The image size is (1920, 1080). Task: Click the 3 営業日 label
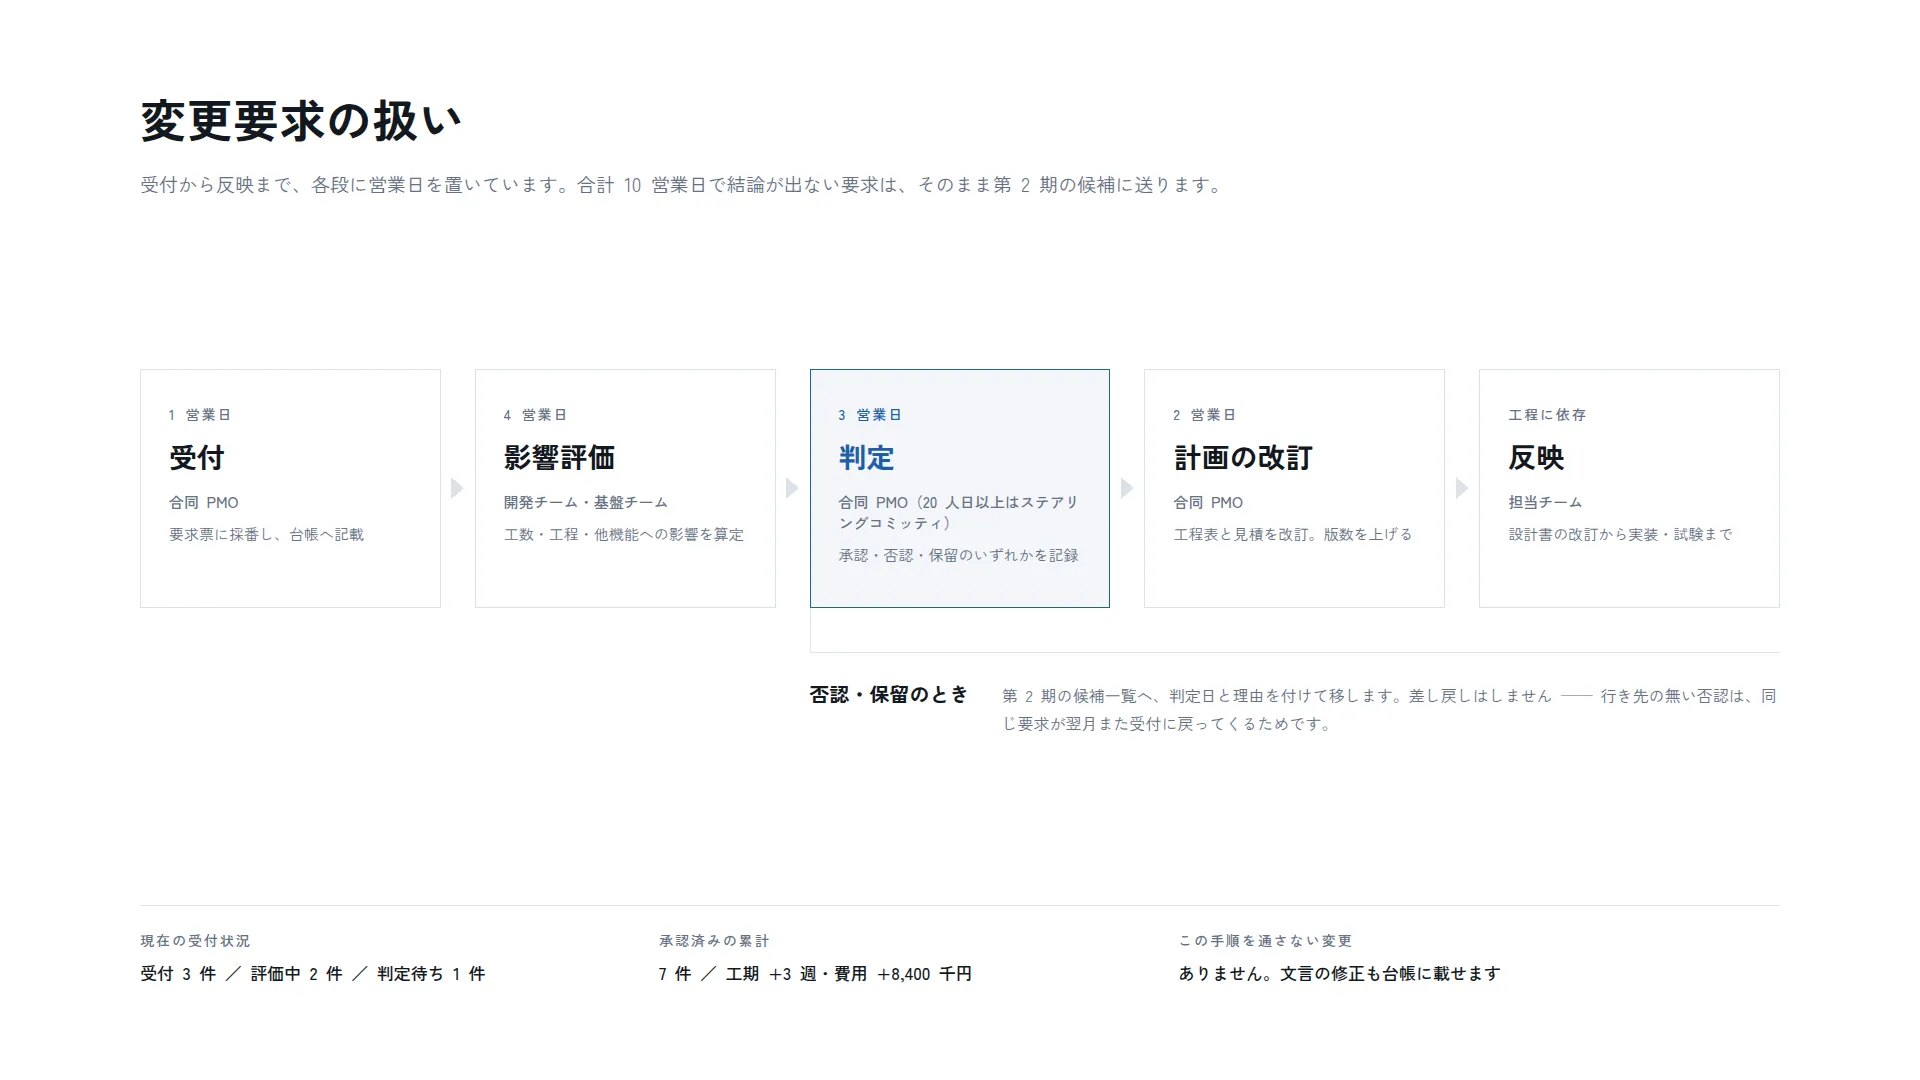pyautogui.click(x=870, y=415)
